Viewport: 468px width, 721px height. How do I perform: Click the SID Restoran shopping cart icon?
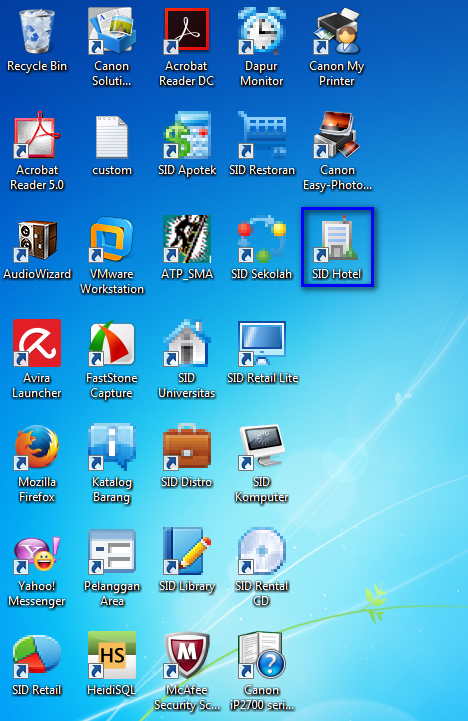click(262, 135)
